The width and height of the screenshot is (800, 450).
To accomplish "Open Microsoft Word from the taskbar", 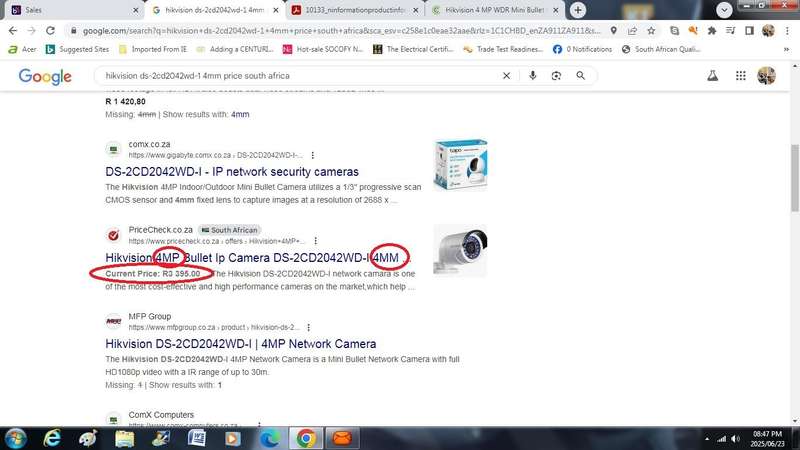I will (x=196, y=438).
